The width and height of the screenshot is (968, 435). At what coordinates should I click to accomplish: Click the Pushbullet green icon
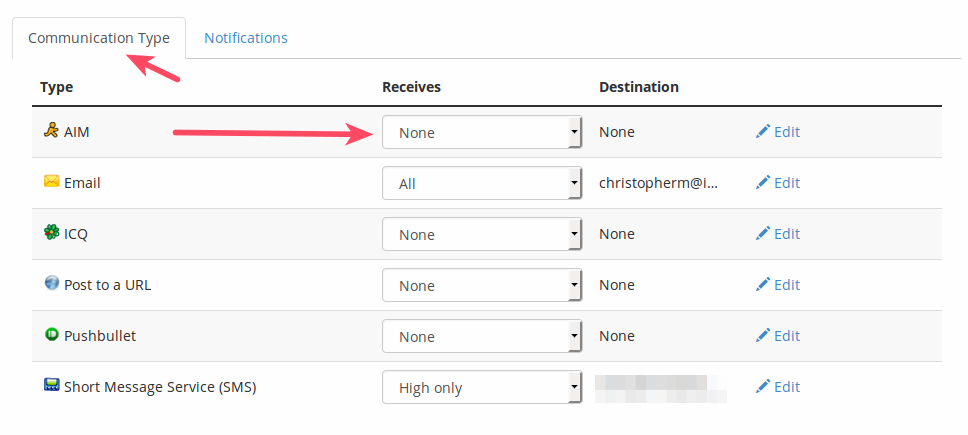pos(52,335)
